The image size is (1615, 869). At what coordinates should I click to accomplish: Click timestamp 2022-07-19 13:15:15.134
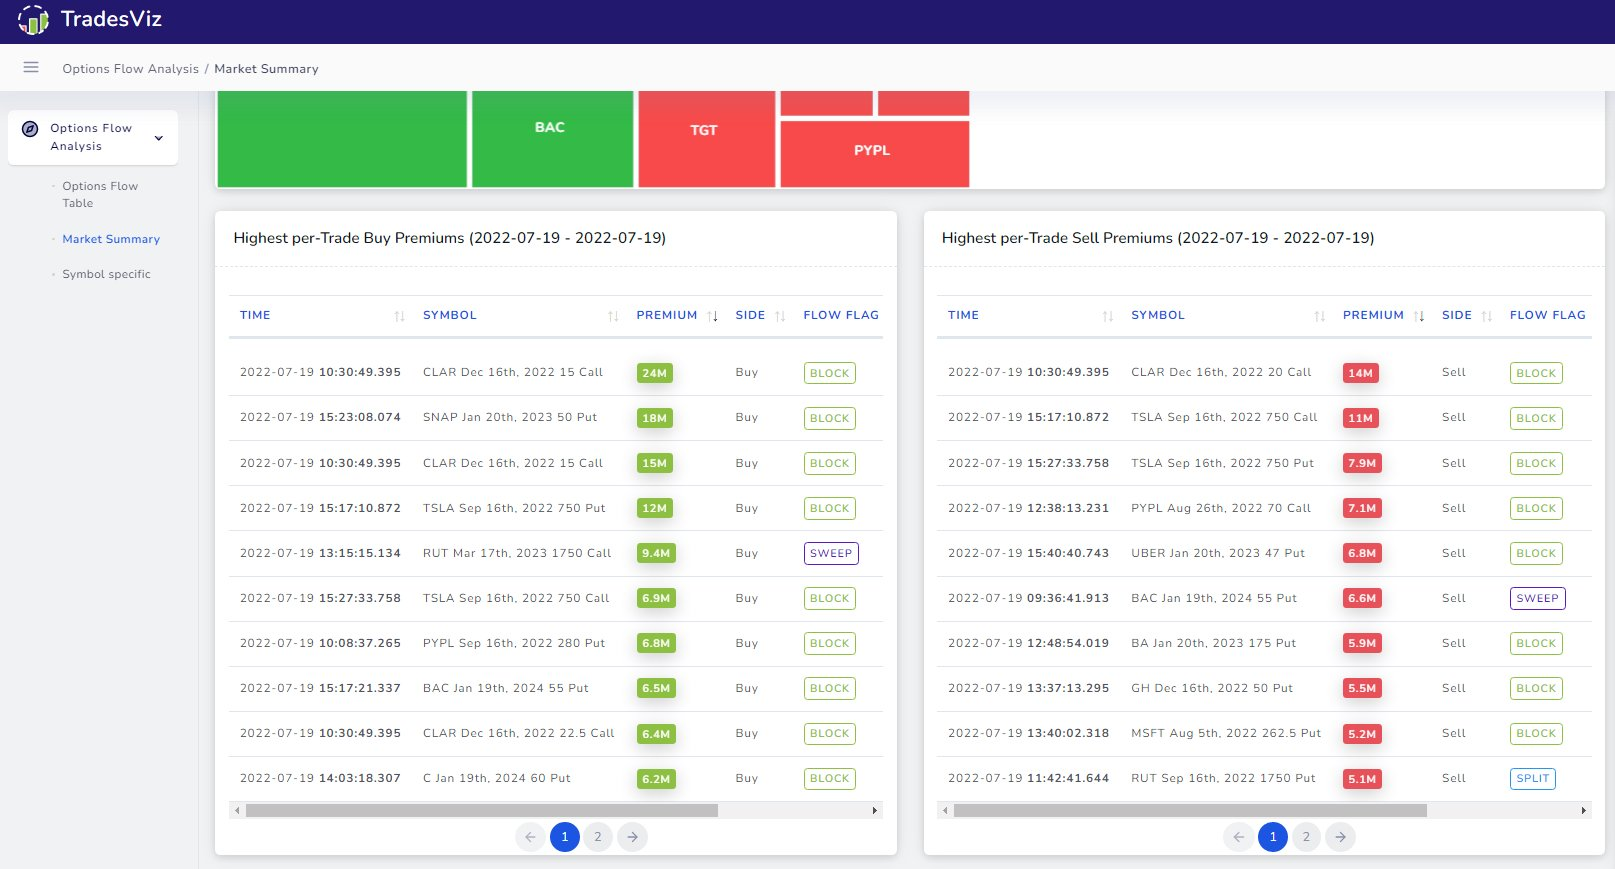tap(320, 553)
